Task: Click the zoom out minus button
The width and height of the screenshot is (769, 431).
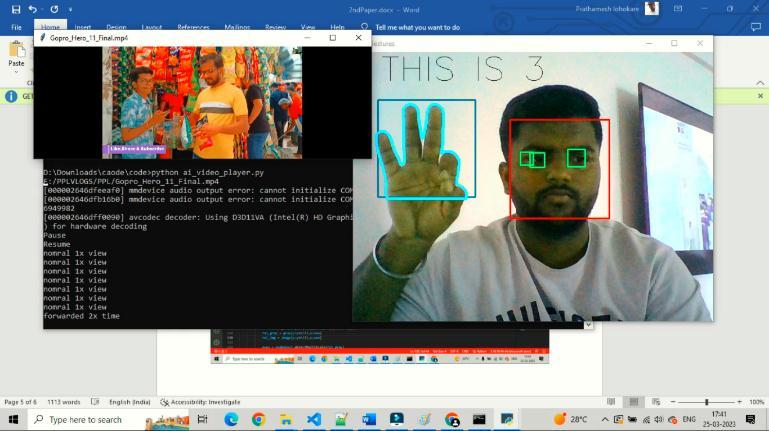Action: (x=673, y=402)
